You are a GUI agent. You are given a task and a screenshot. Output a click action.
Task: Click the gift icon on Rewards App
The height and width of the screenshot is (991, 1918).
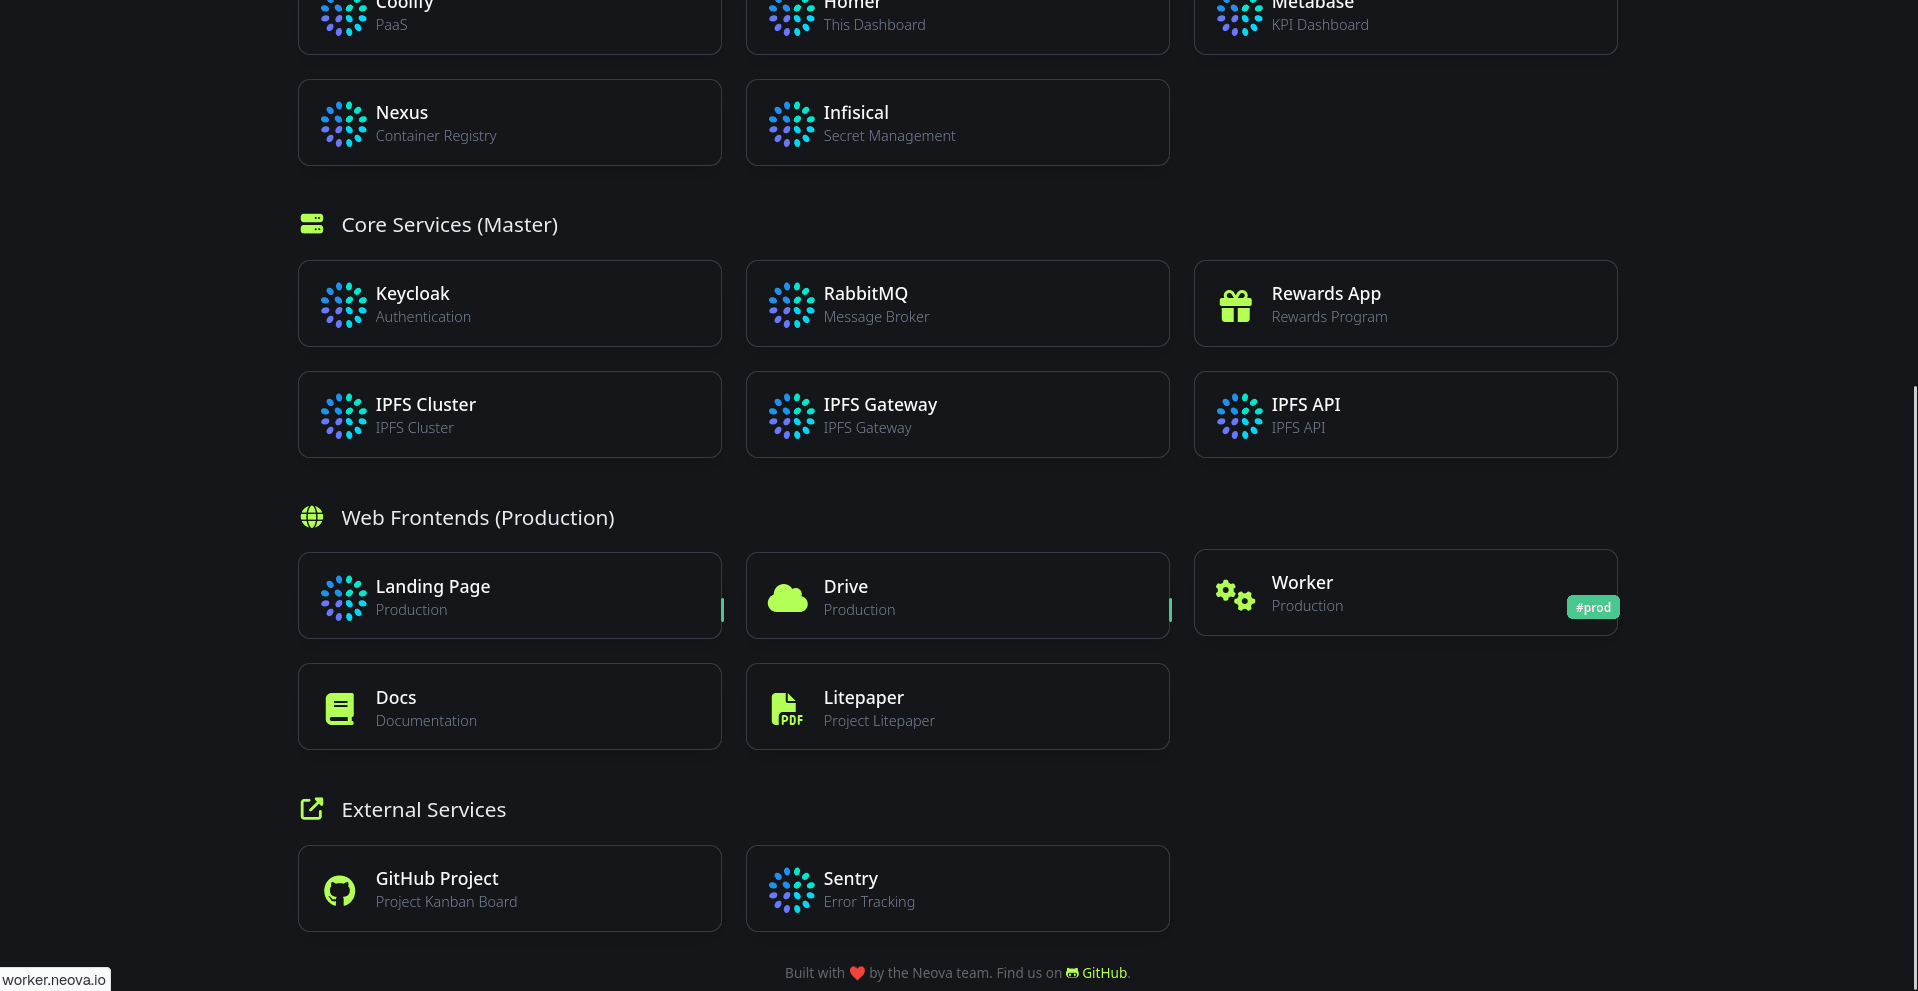(x=1235, y=306)
